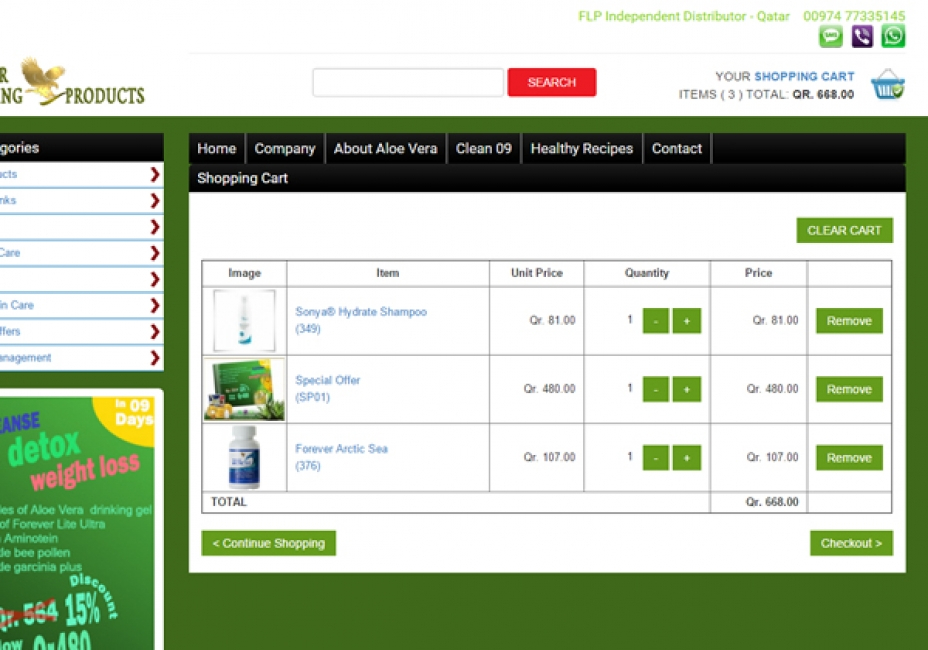The image size is (928, 650).
Task: Open the About Aloe Vera menu
Action: [x=385, y=149]
